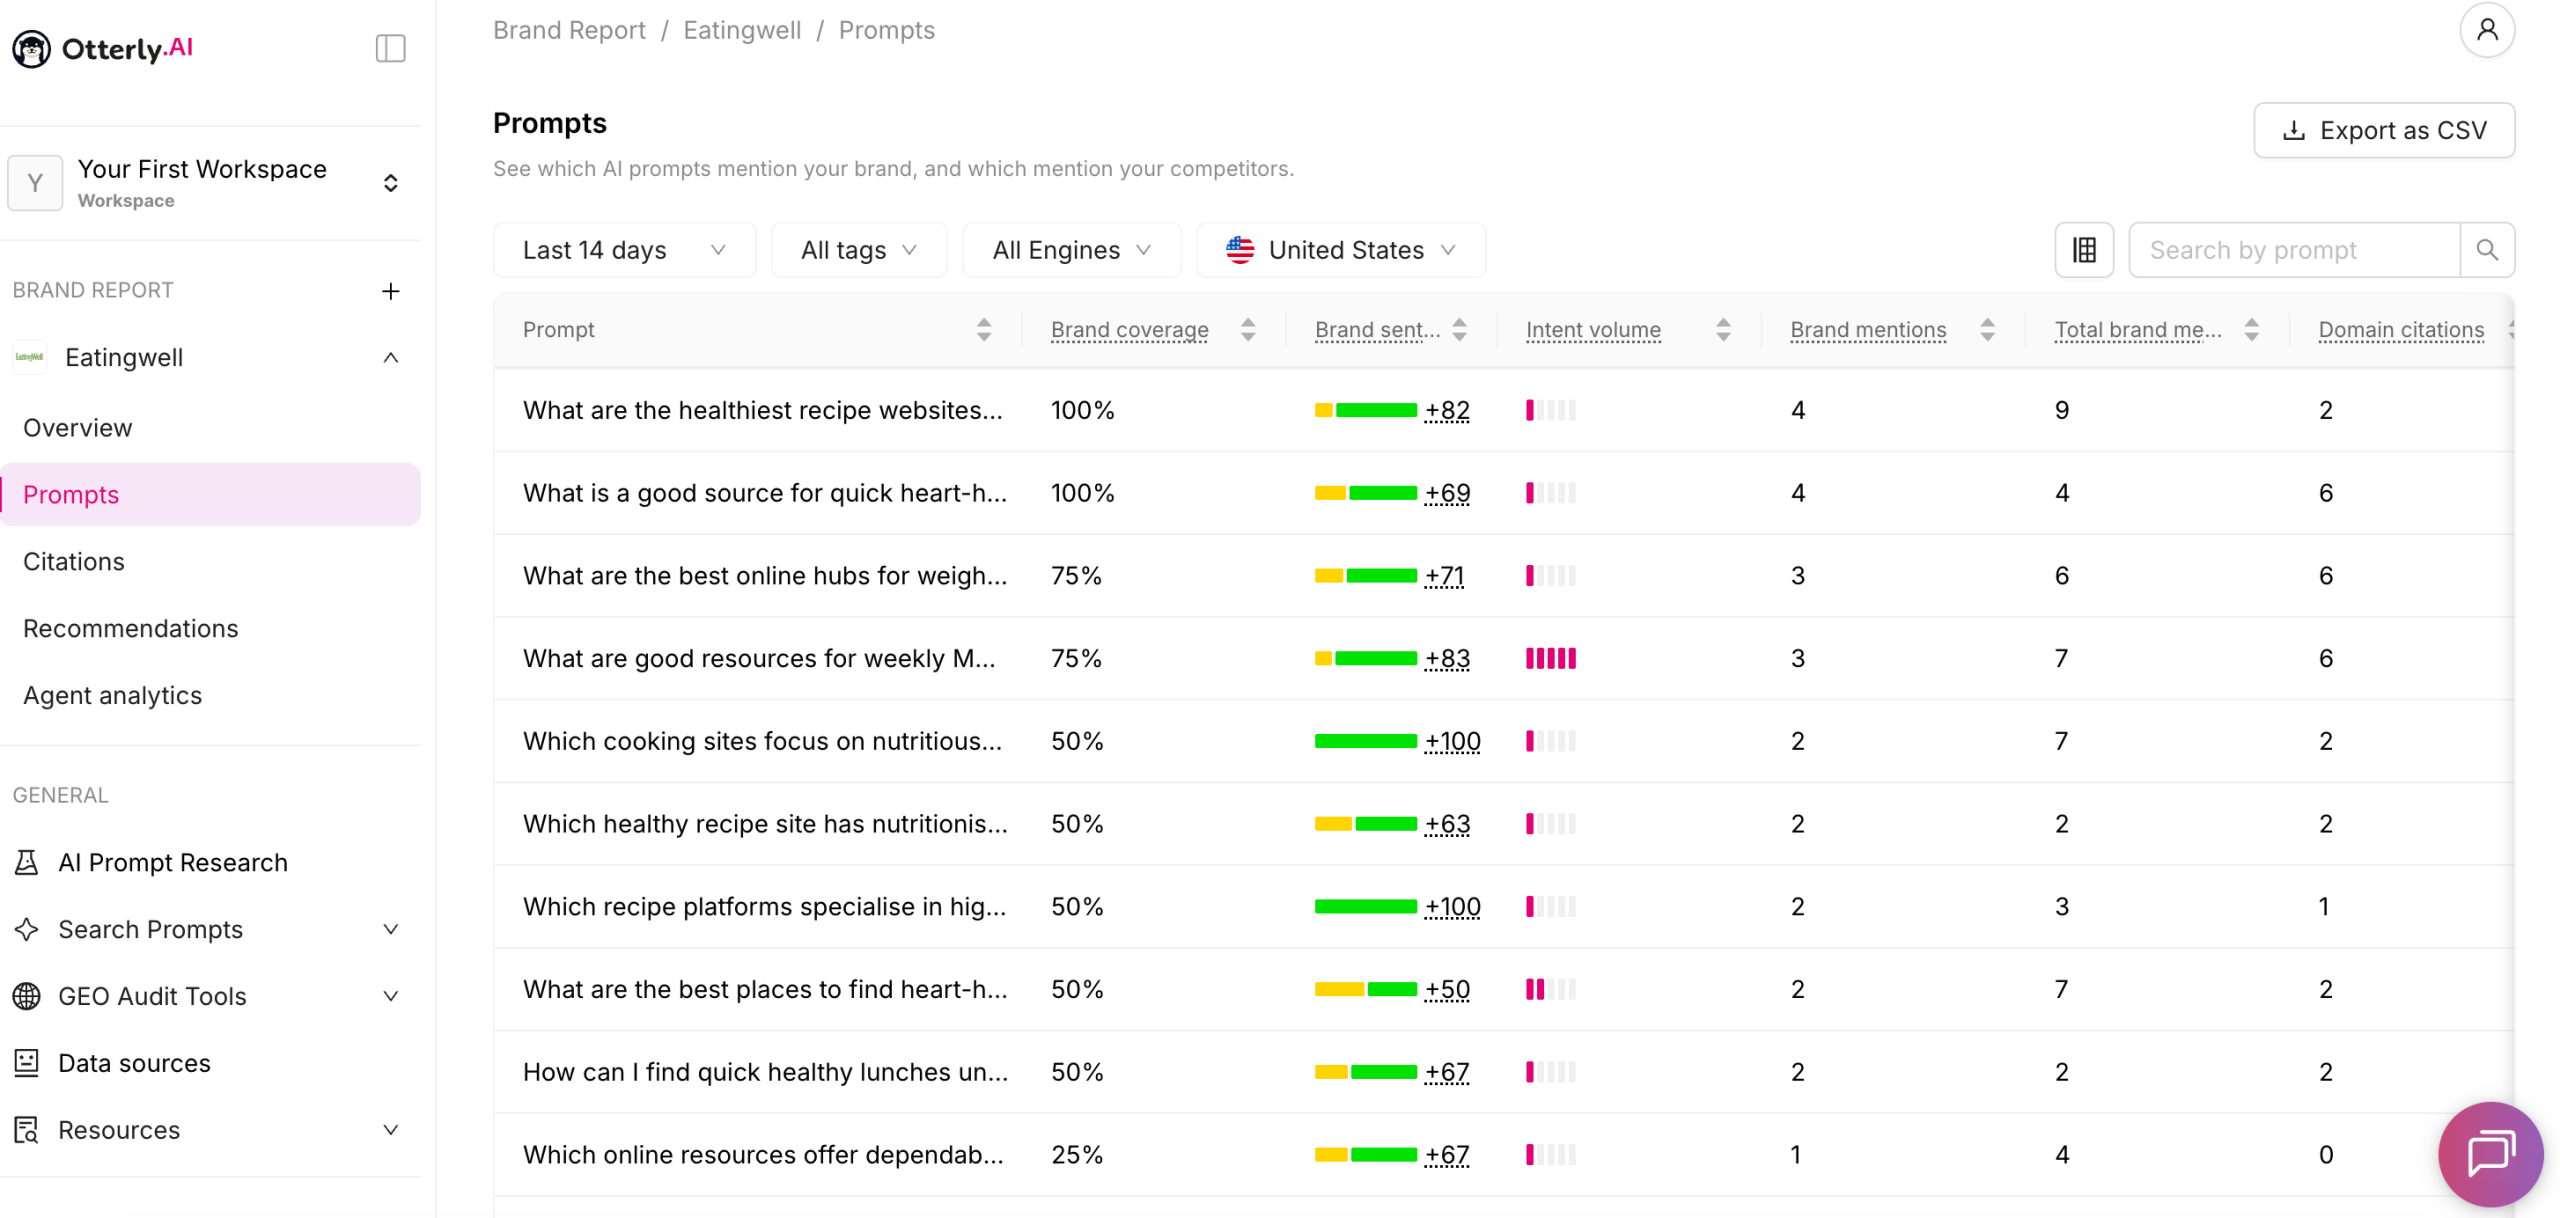
Task: Add a new brand report
Action: click(391, 290)
